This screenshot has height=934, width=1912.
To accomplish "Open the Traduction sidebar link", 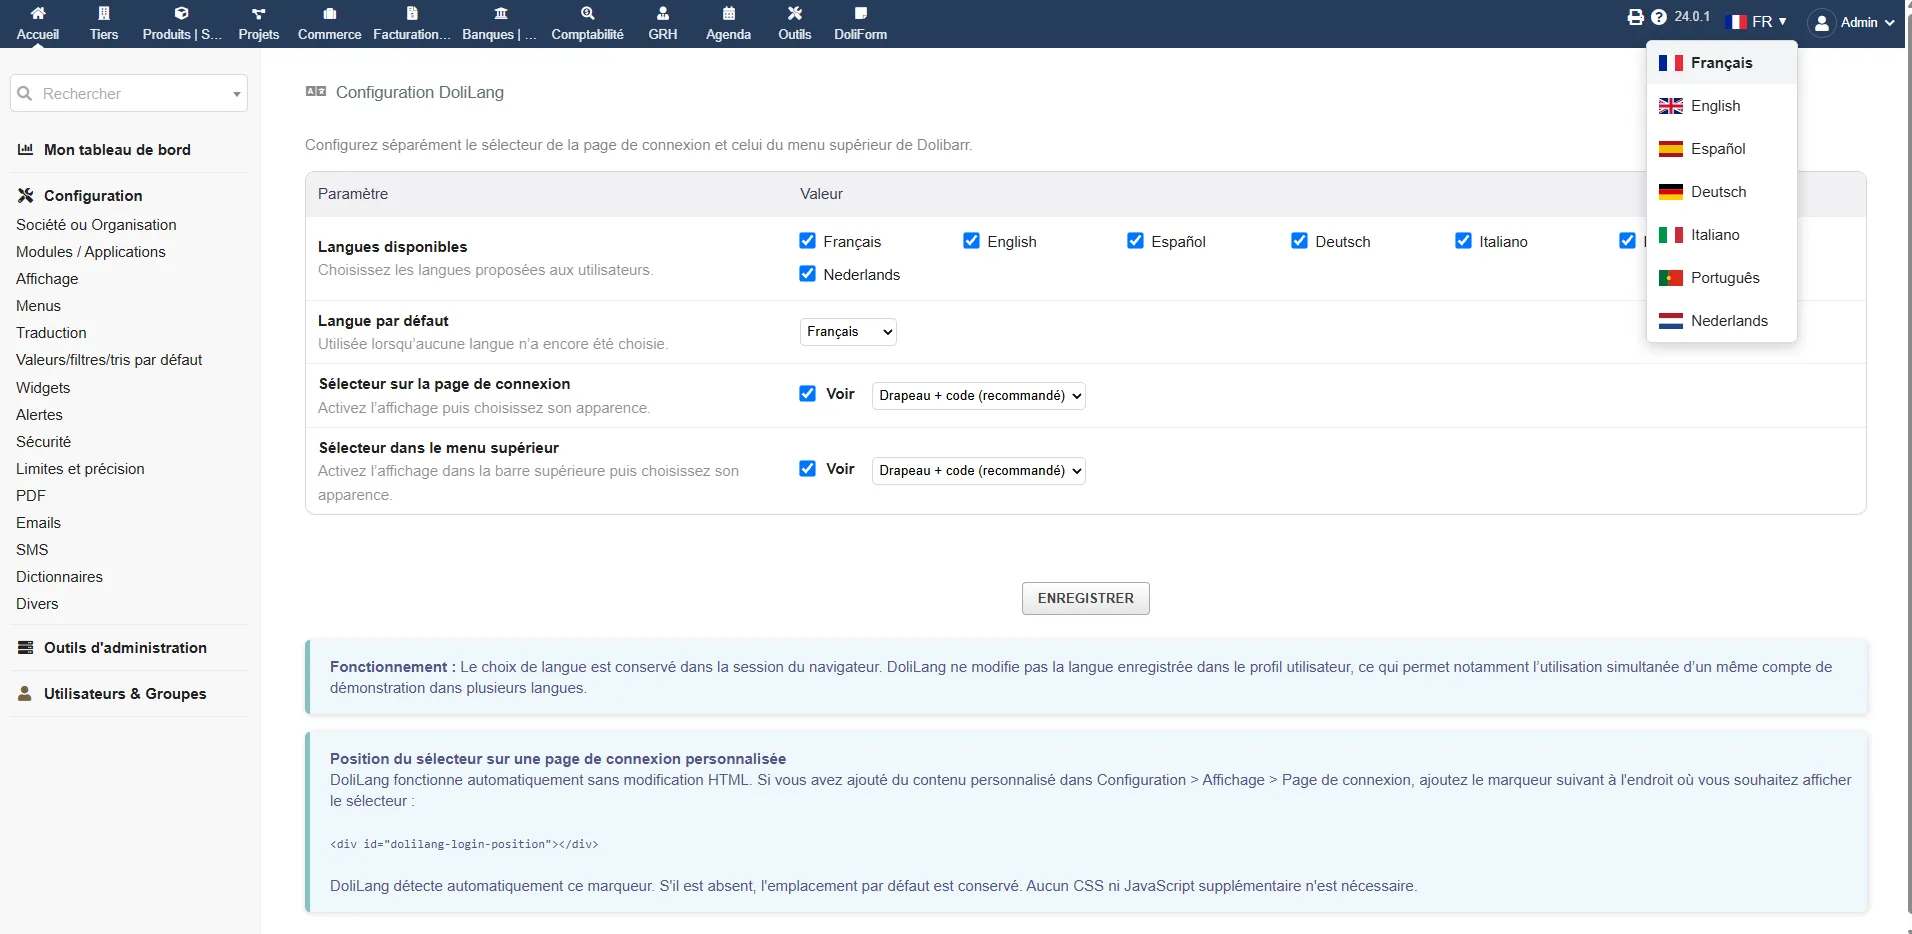I will click(51, 332).
